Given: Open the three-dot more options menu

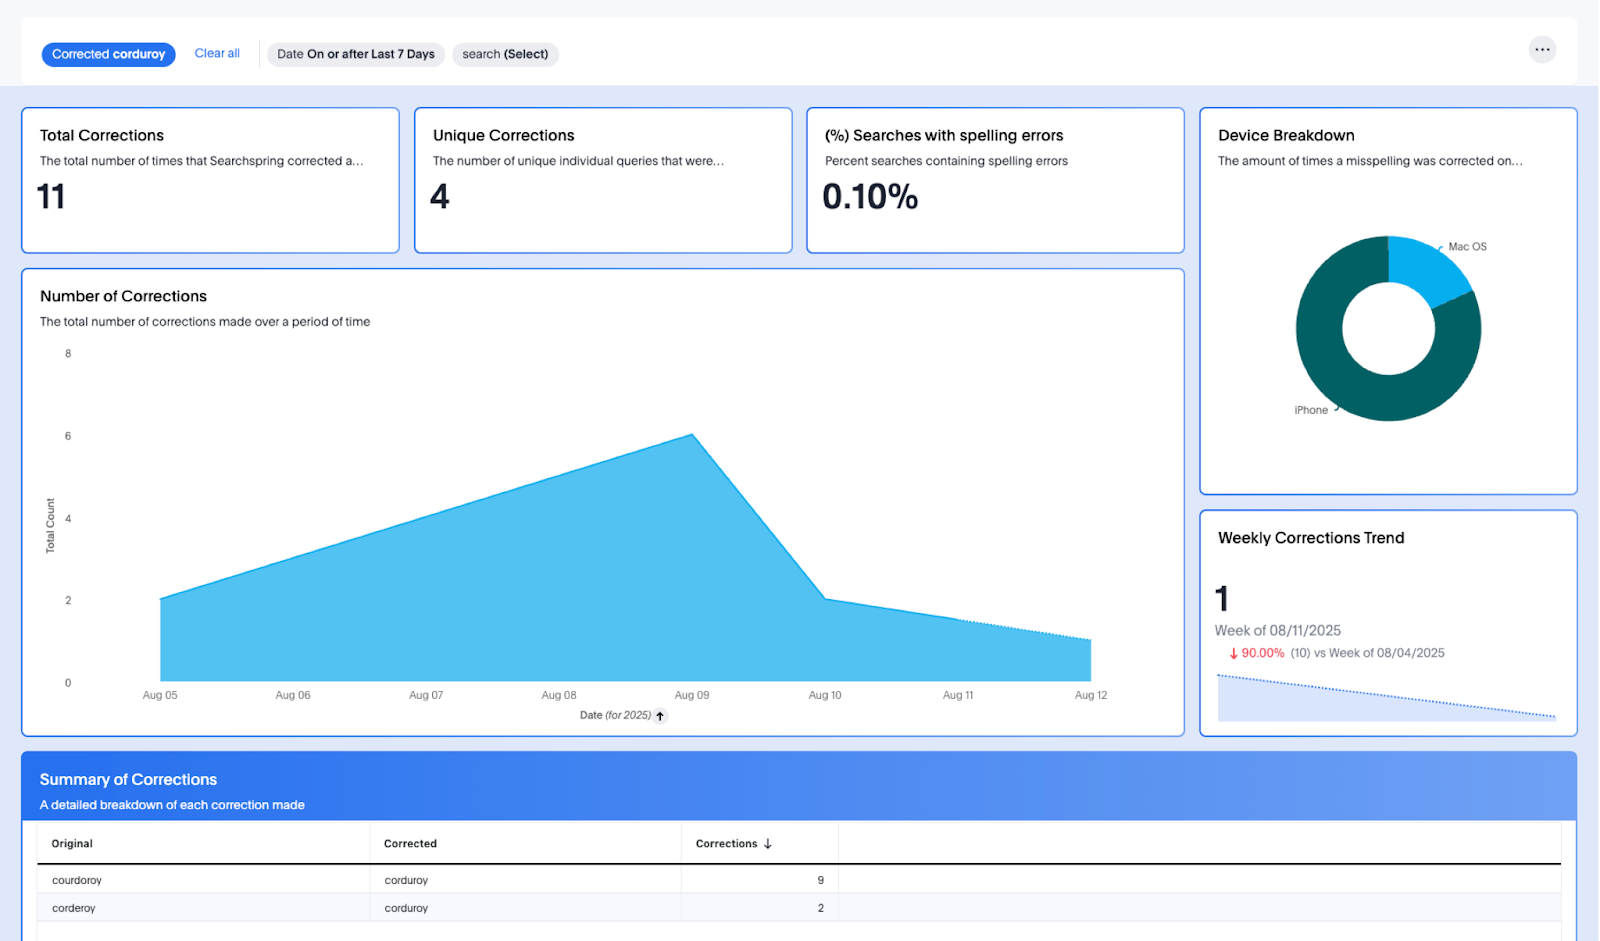Looking at the screenshot, I should (1542, 50).
